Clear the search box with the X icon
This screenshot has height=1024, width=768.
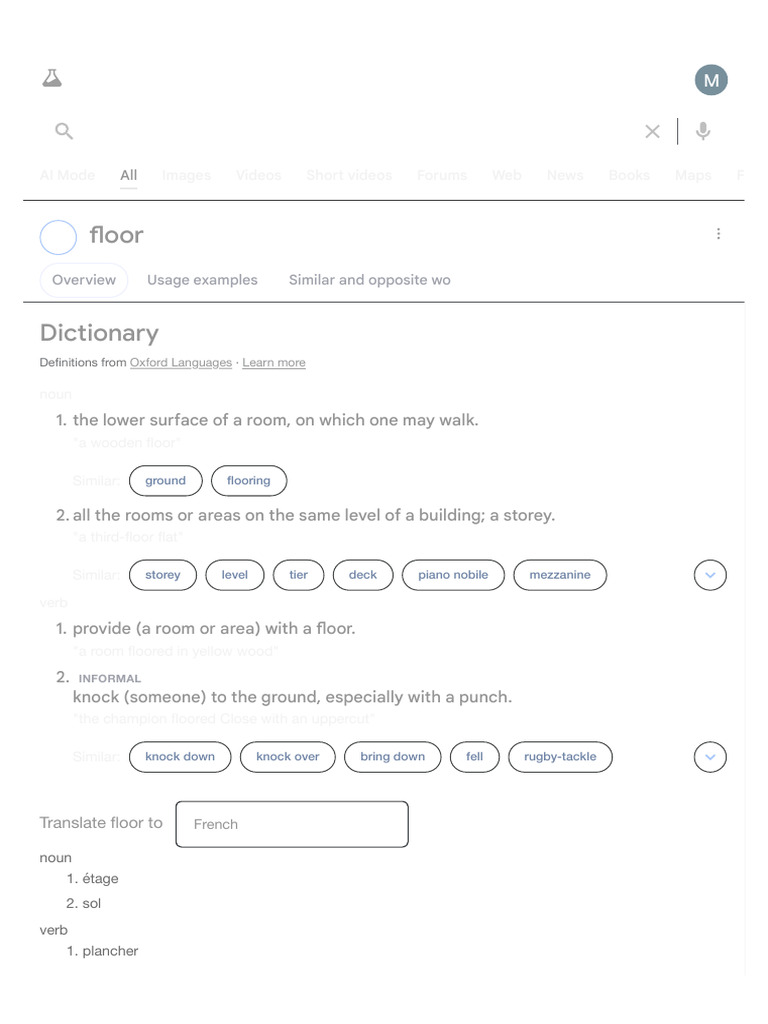(652, 131)
